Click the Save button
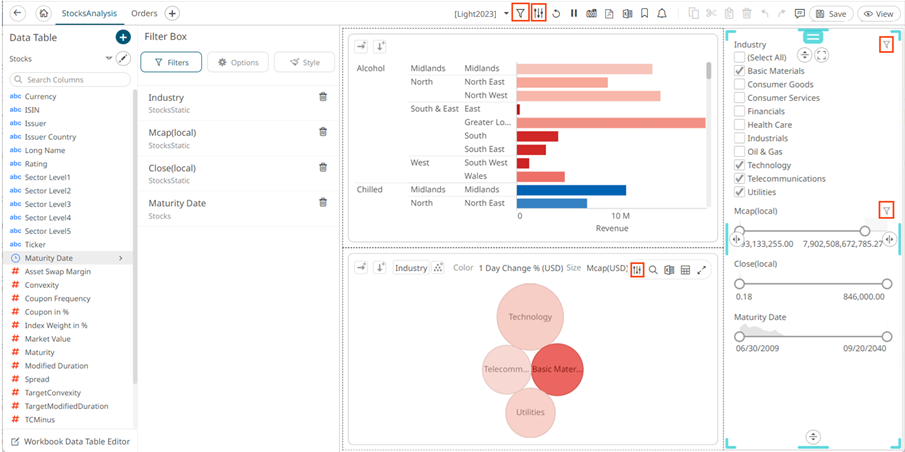The height and width of the screenshot is (452, 905). (831, 13)
